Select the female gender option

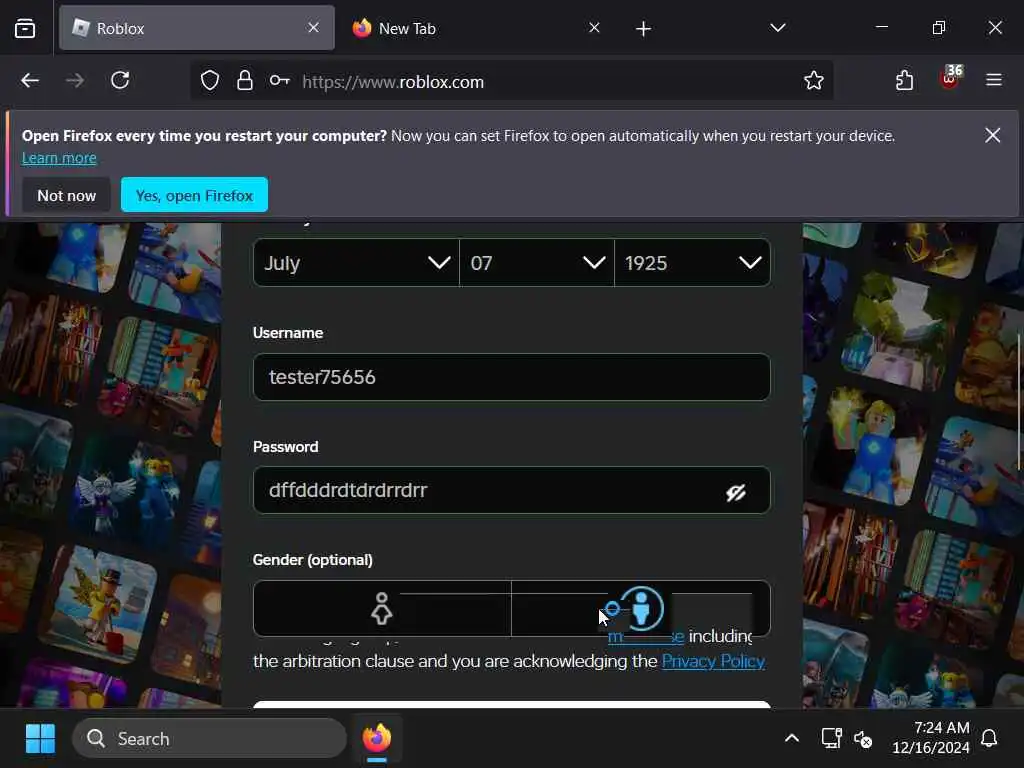[382, 609]
